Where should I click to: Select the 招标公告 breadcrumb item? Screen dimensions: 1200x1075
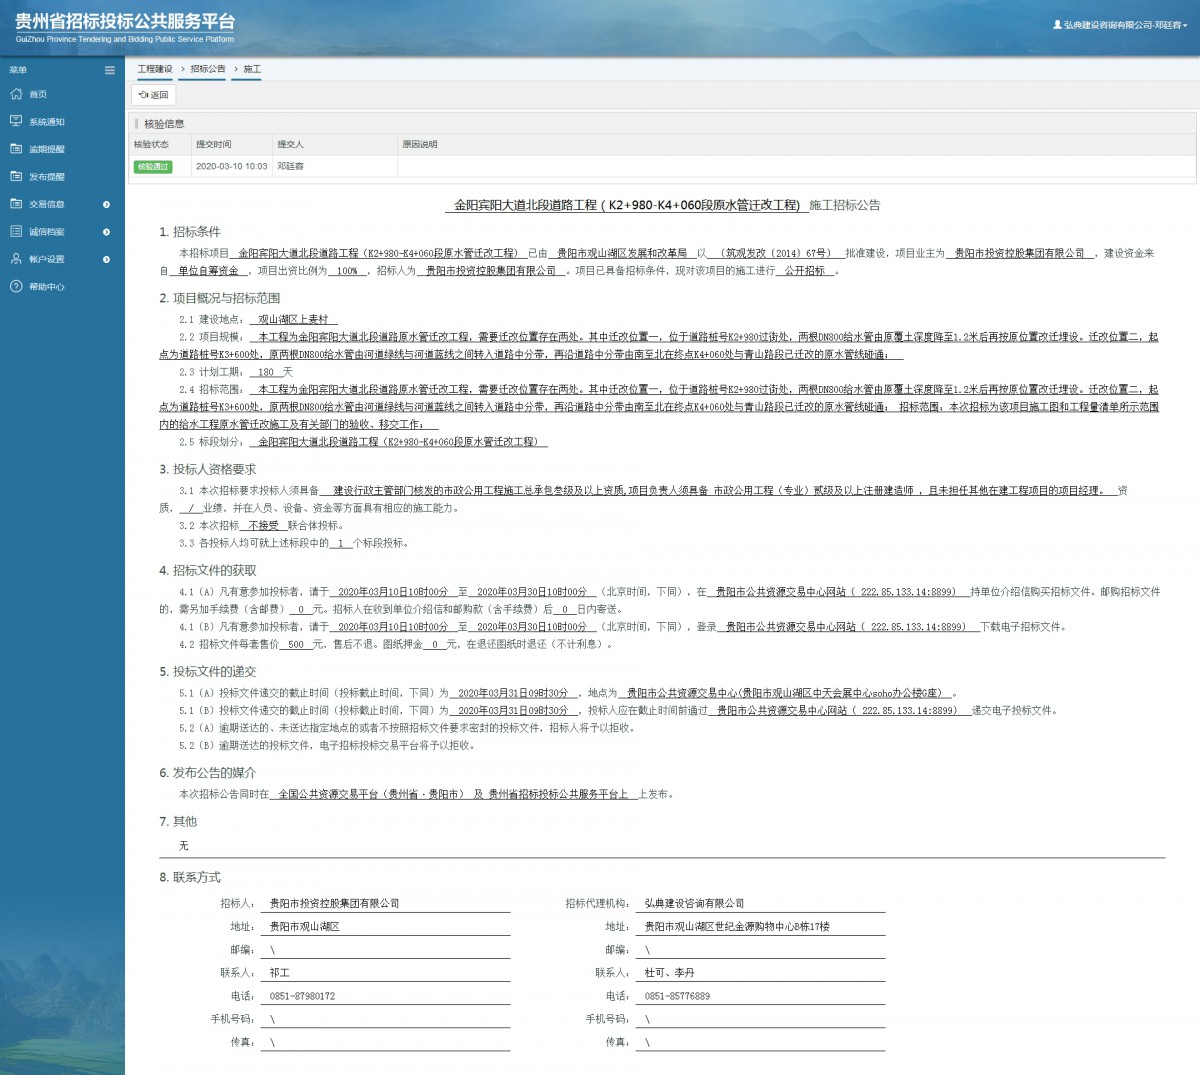pos(208,69)
